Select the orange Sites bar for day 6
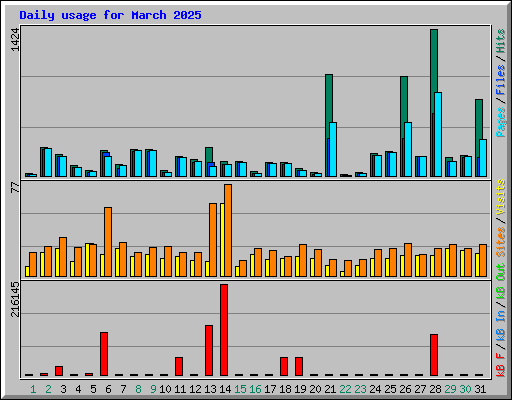 (108, 242)
